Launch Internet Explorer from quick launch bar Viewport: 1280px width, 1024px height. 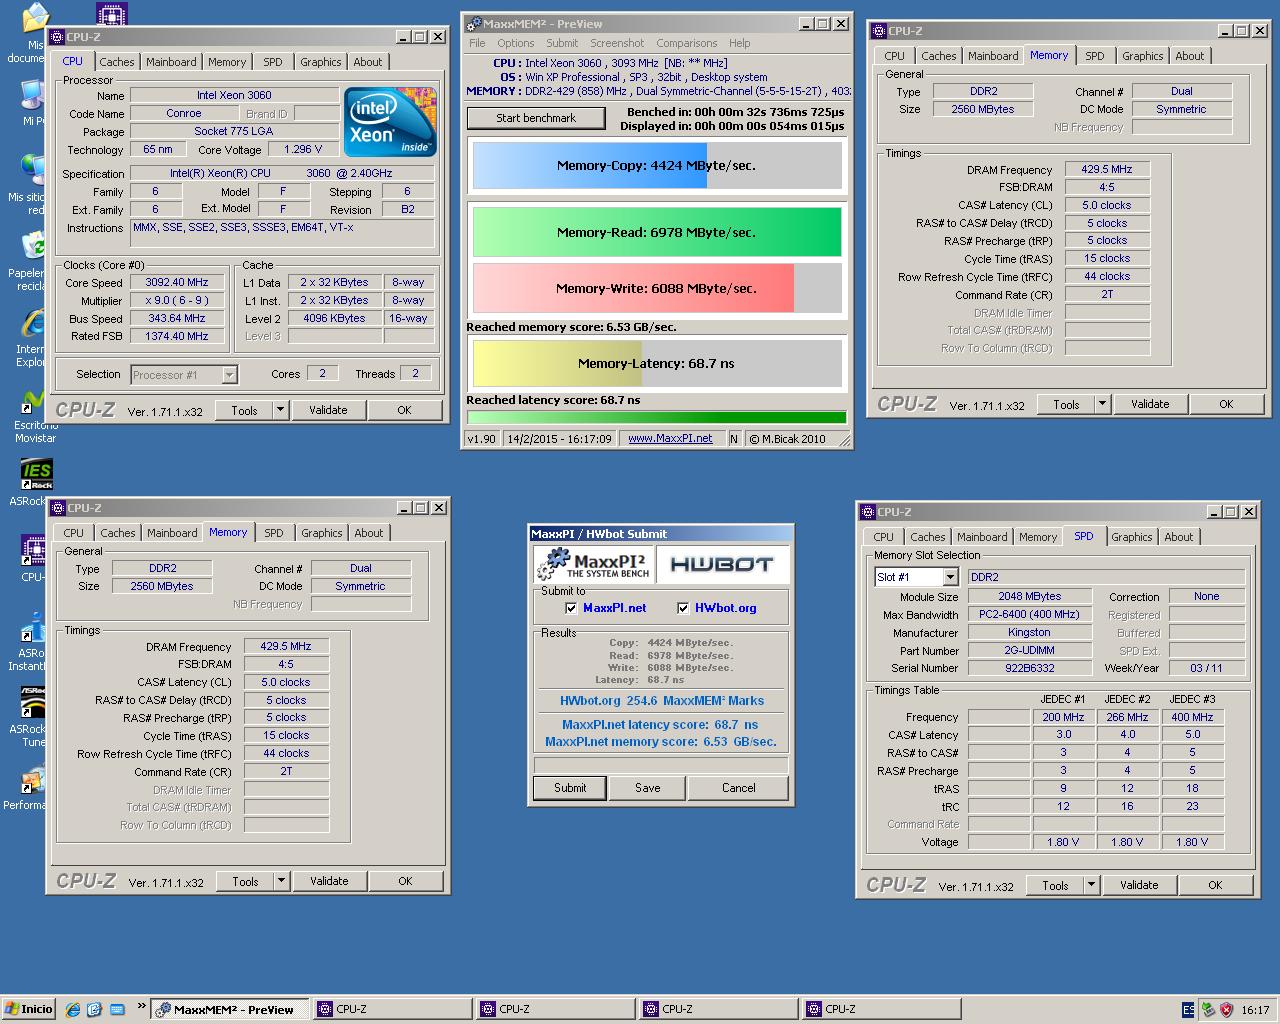coord(73,1009)
